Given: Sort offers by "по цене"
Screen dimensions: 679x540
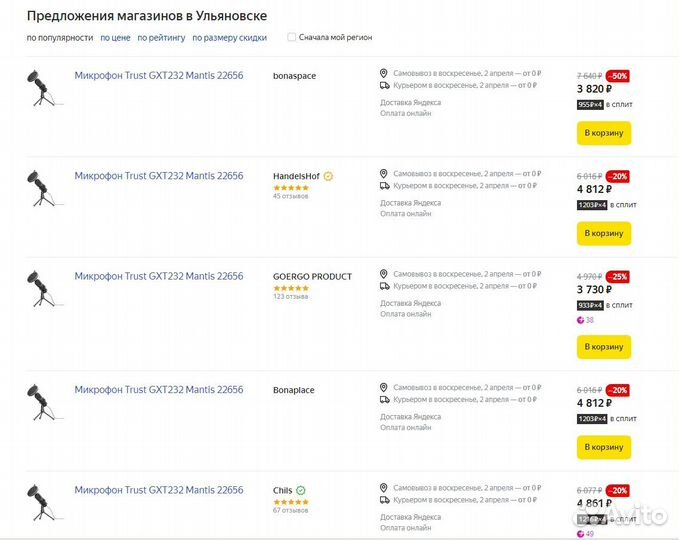Looking at the screenshot, I should [115, 38].
